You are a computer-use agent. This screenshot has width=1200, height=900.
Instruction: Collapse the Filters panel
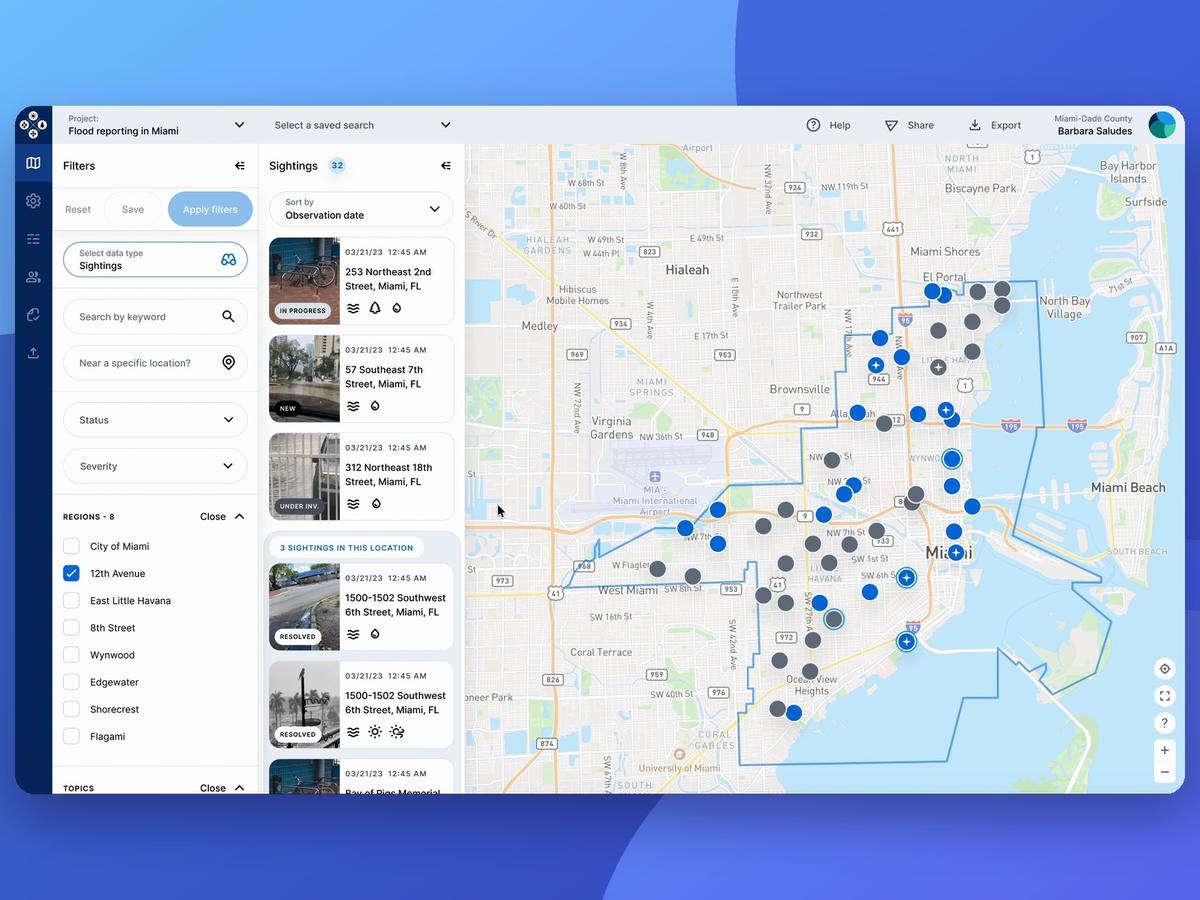point(240,166)
